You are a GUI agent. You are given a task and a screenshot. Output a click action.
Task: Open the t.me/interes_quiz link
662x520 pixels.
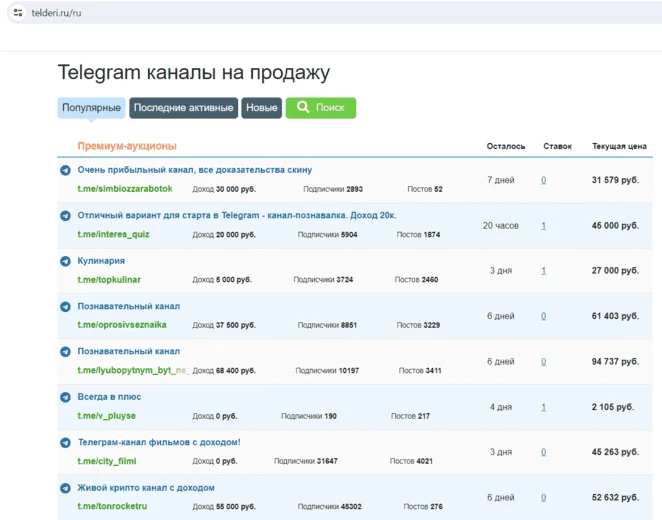tap(113, 234)
